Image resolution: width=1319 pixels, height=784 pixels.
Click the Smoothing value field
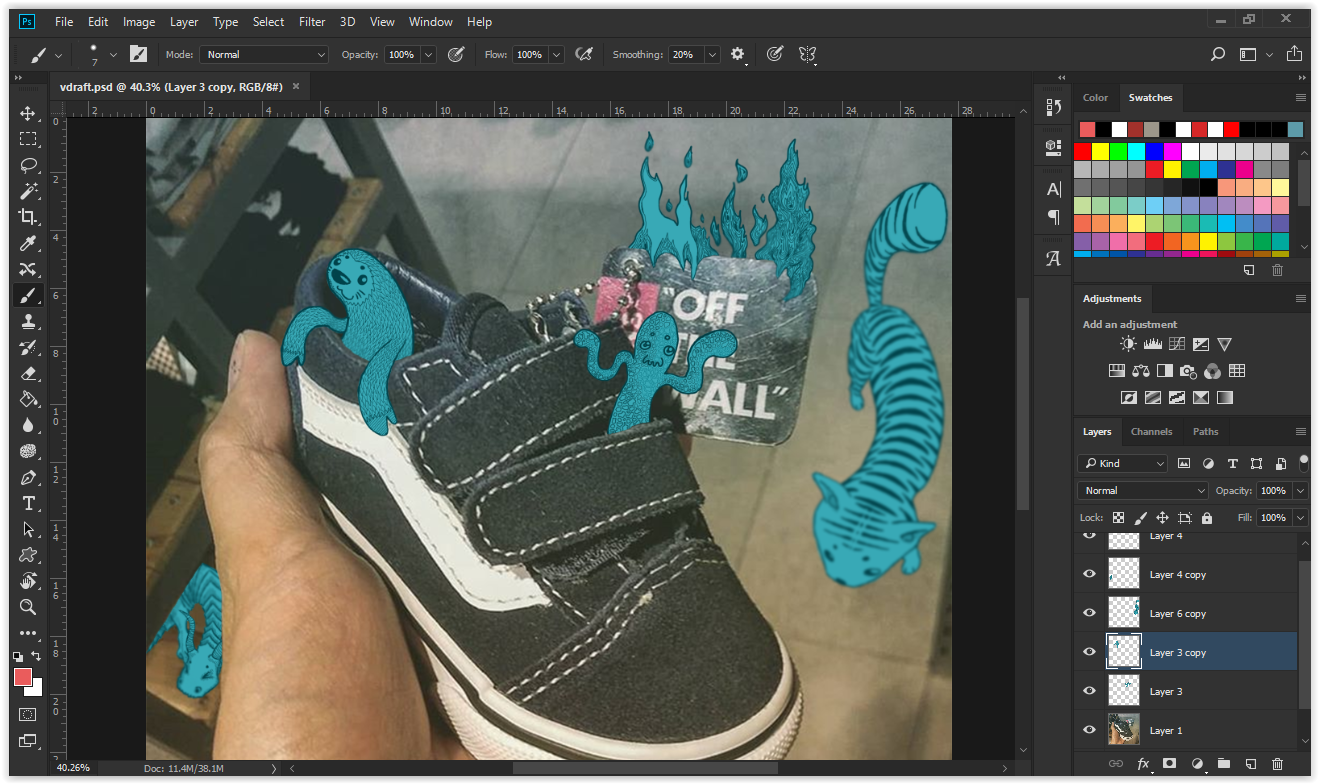[x=685, y=54]
